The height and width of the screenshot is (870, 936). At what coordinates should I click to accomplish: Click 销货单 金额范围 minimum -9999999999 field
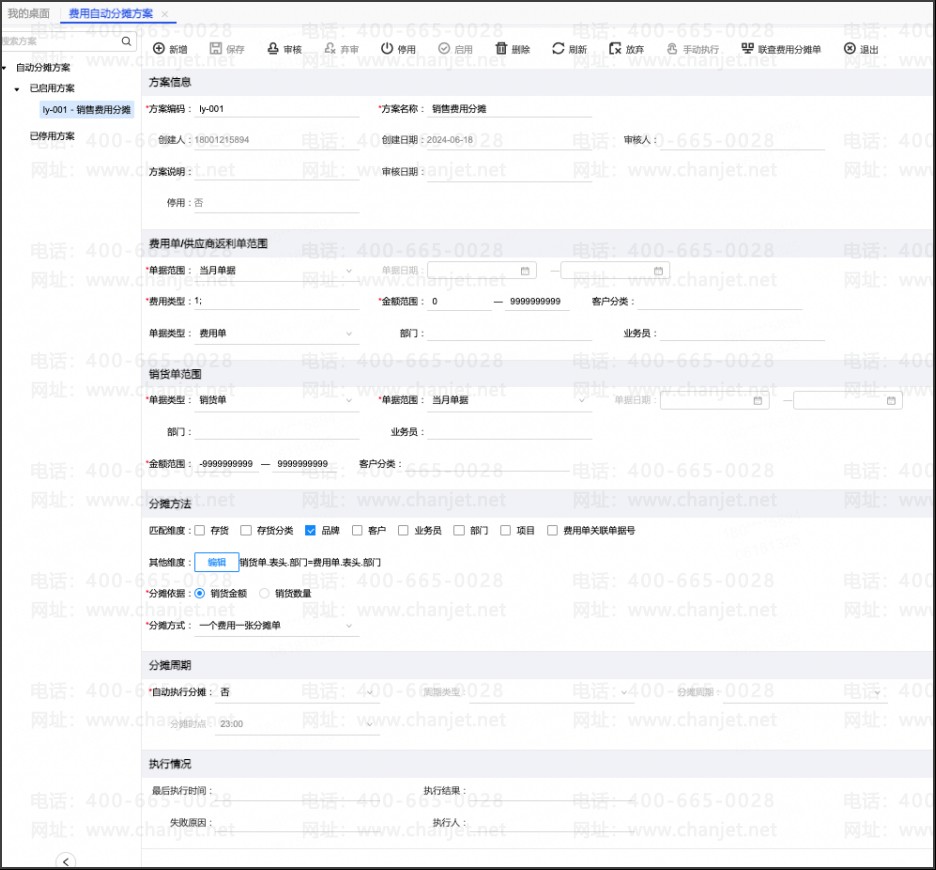(x=227, y=464)
